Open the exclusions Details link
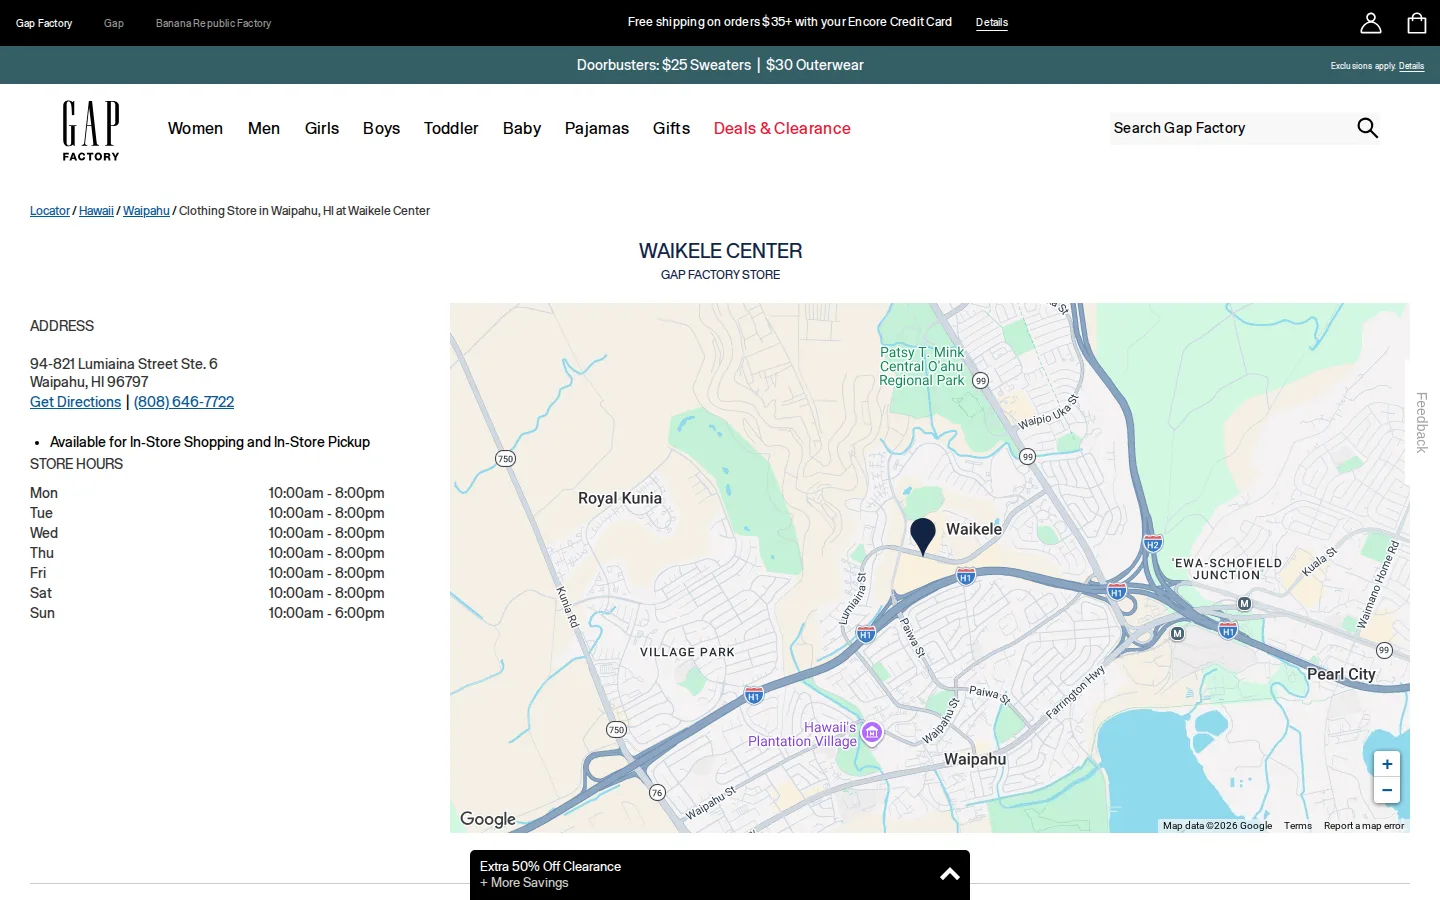This screenshot has width=1440, height=900. [1411, 66]
